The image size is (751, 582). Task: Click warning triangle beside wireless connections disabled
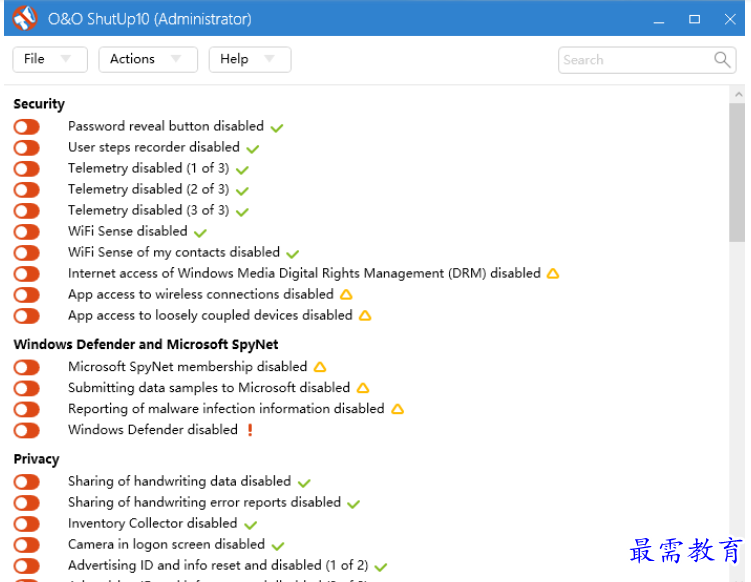tap(346, 295)
